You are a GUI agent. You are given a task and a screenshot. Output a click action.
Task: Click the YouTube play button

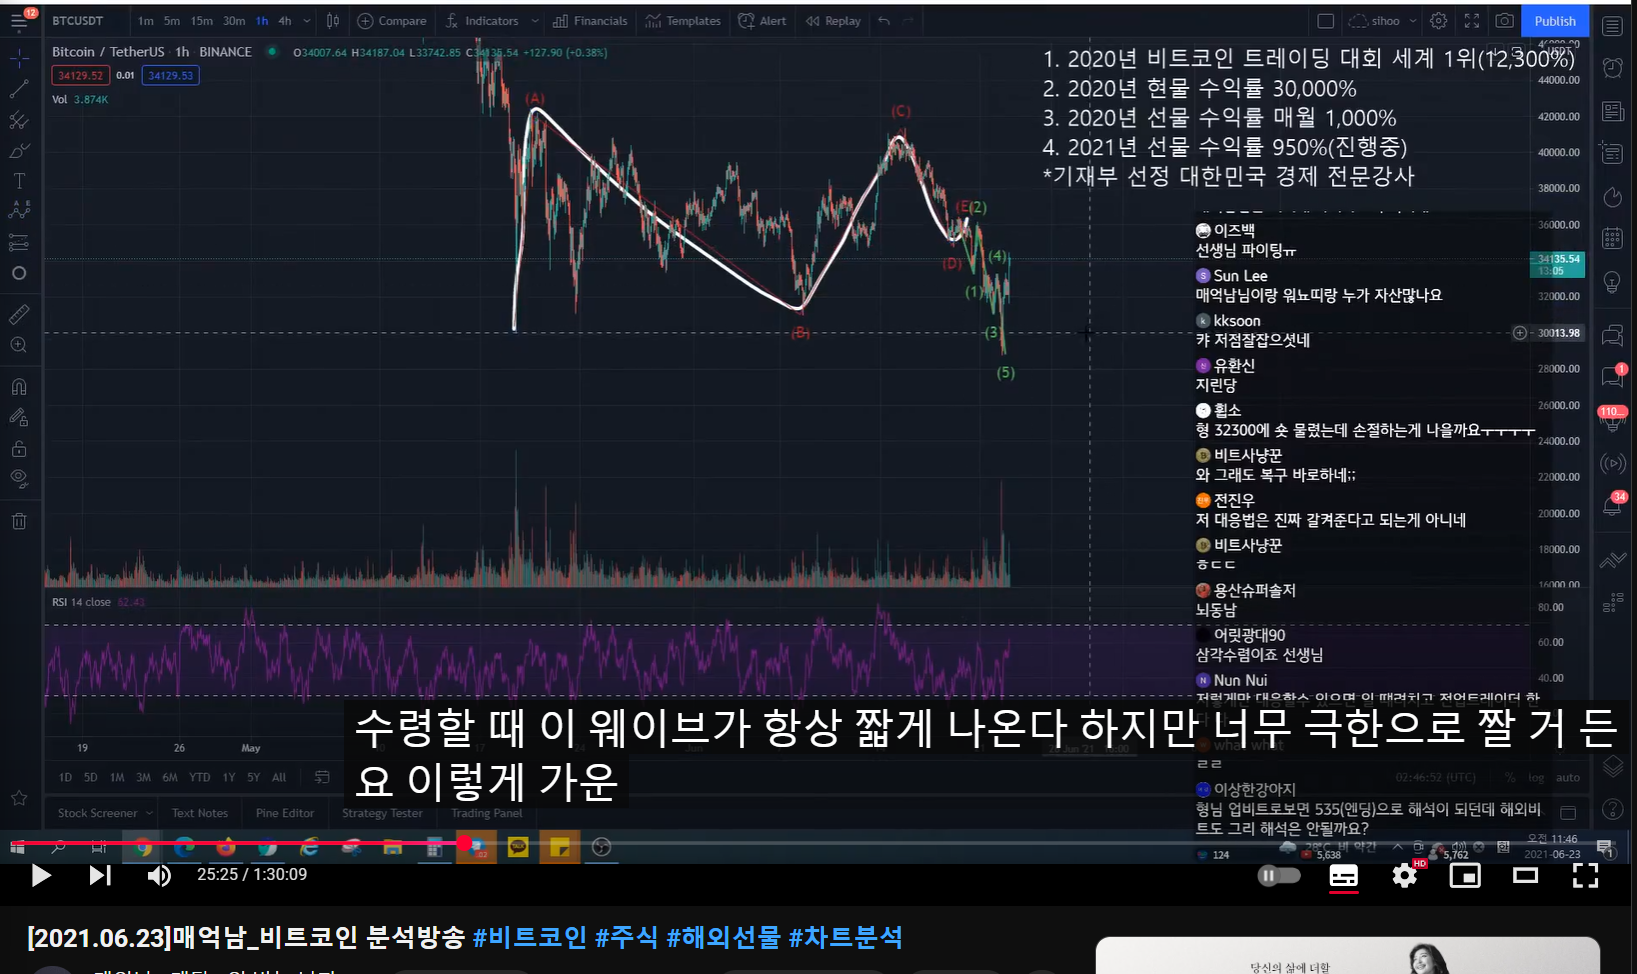pyautogui.click(x=41, y=876)
